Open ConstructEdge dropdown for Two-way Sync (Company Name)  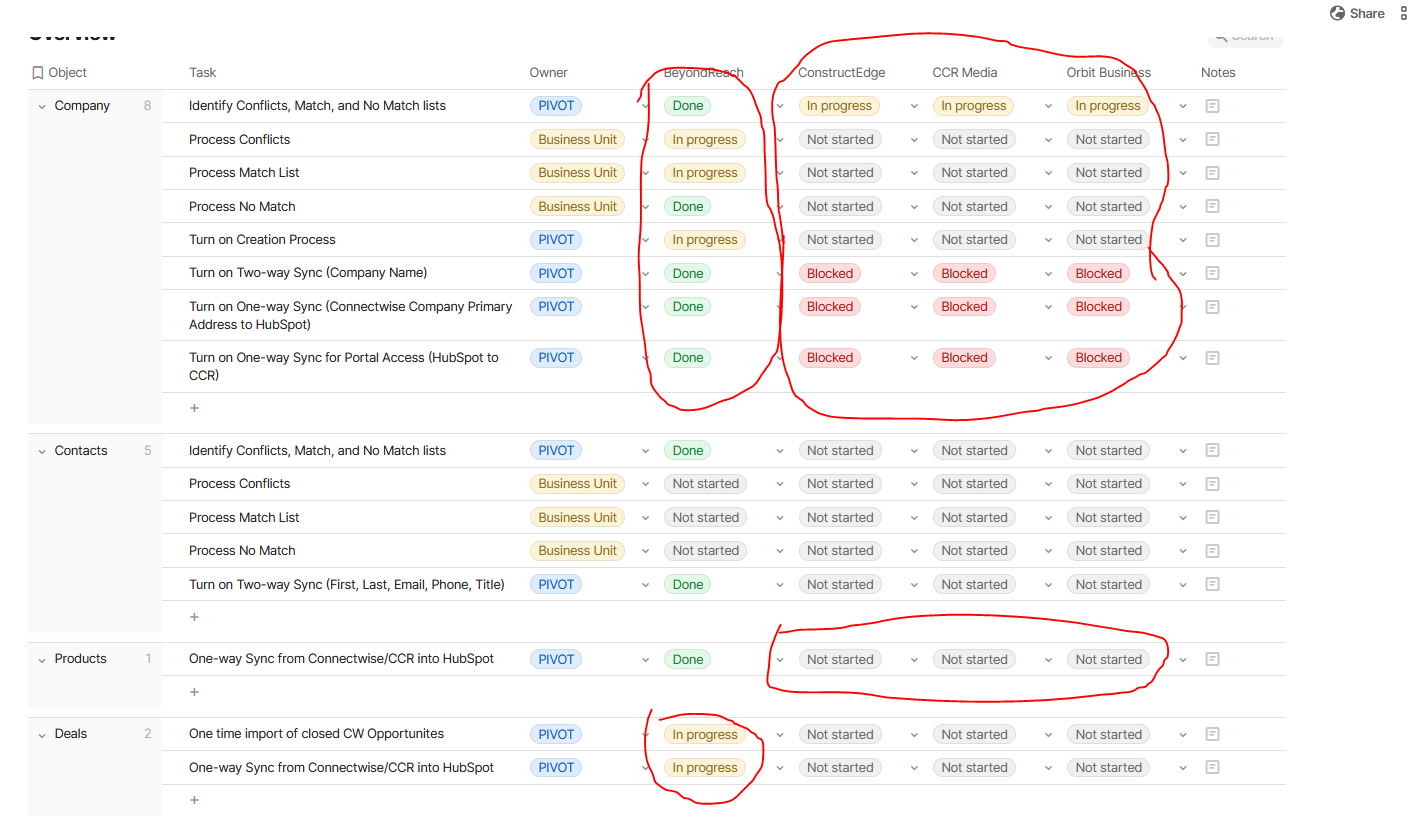click(914, 274)
